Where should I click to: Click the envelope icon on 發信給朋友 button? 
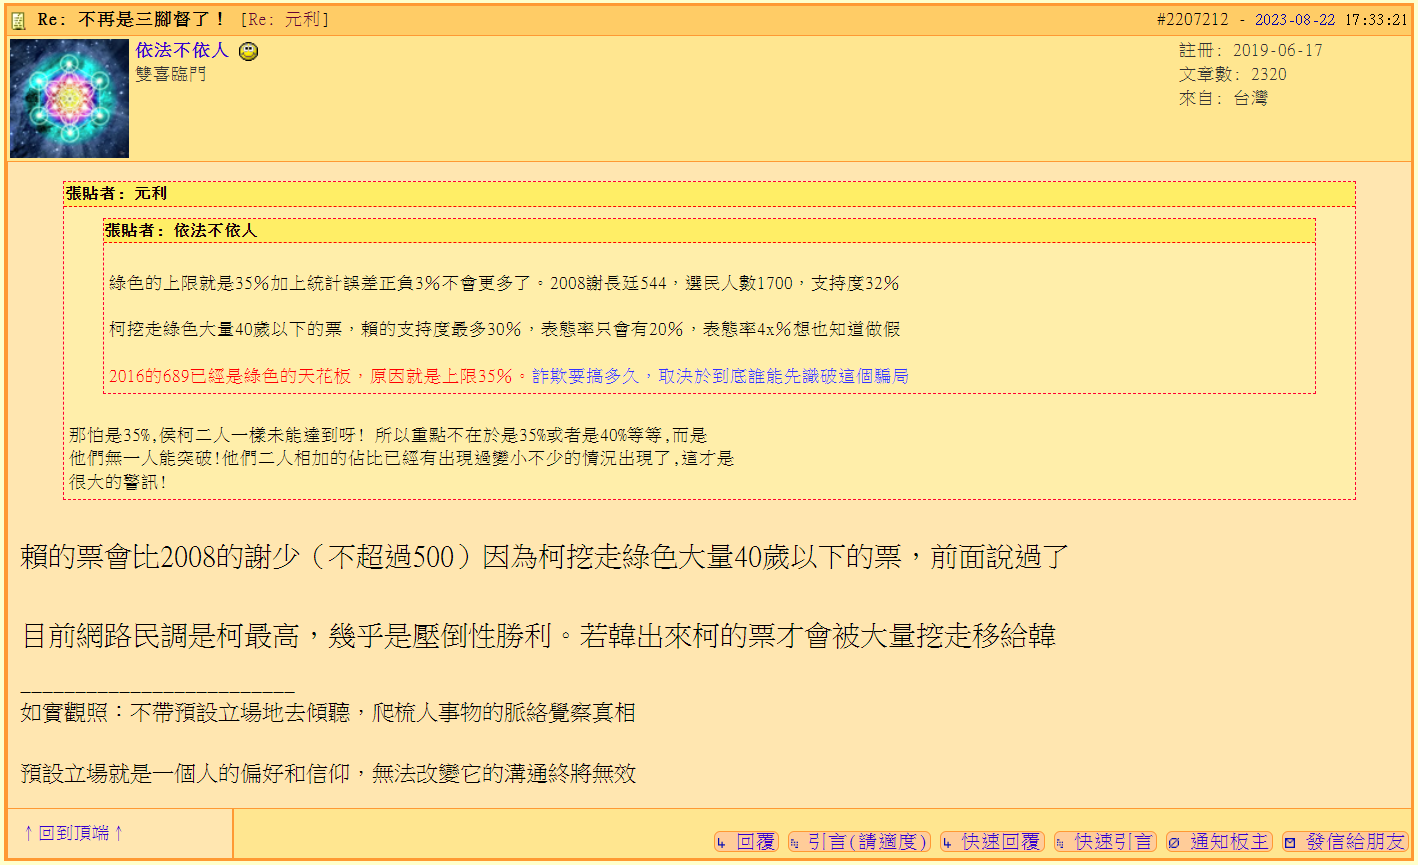pyautogui.click(x=1288, y=842)
